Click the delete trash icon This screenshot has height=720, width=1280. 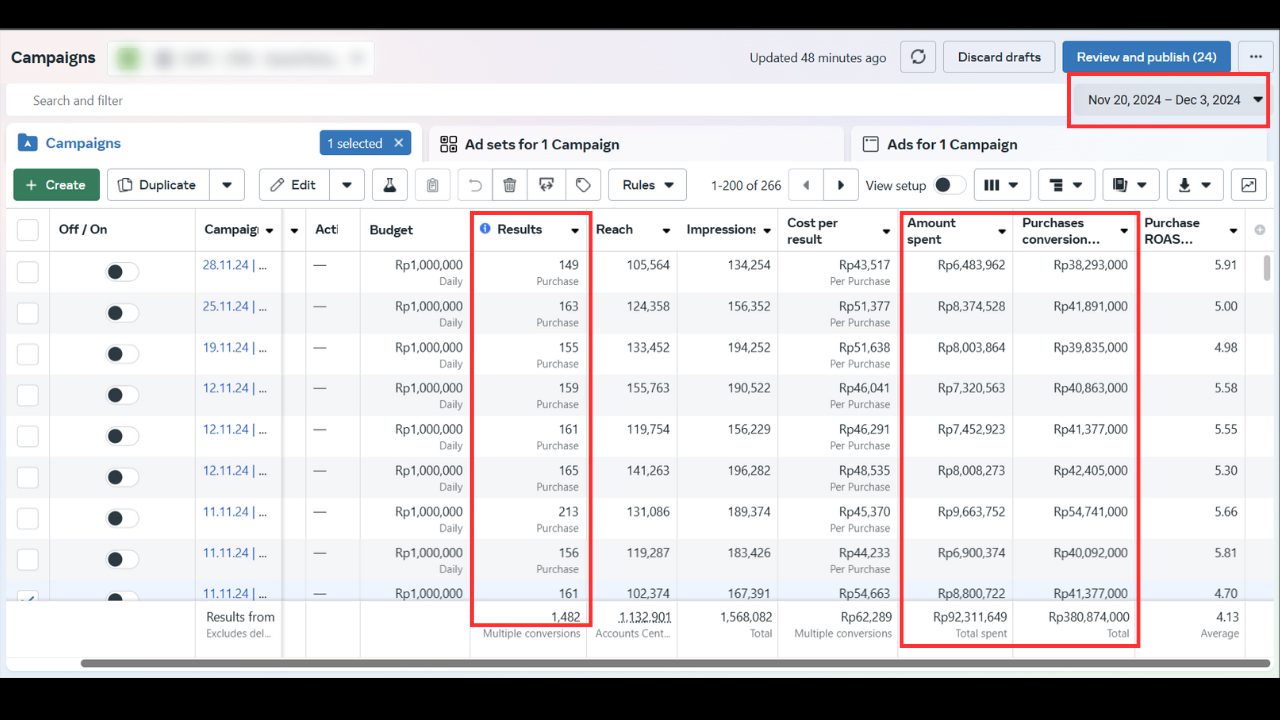click(509, 185)
